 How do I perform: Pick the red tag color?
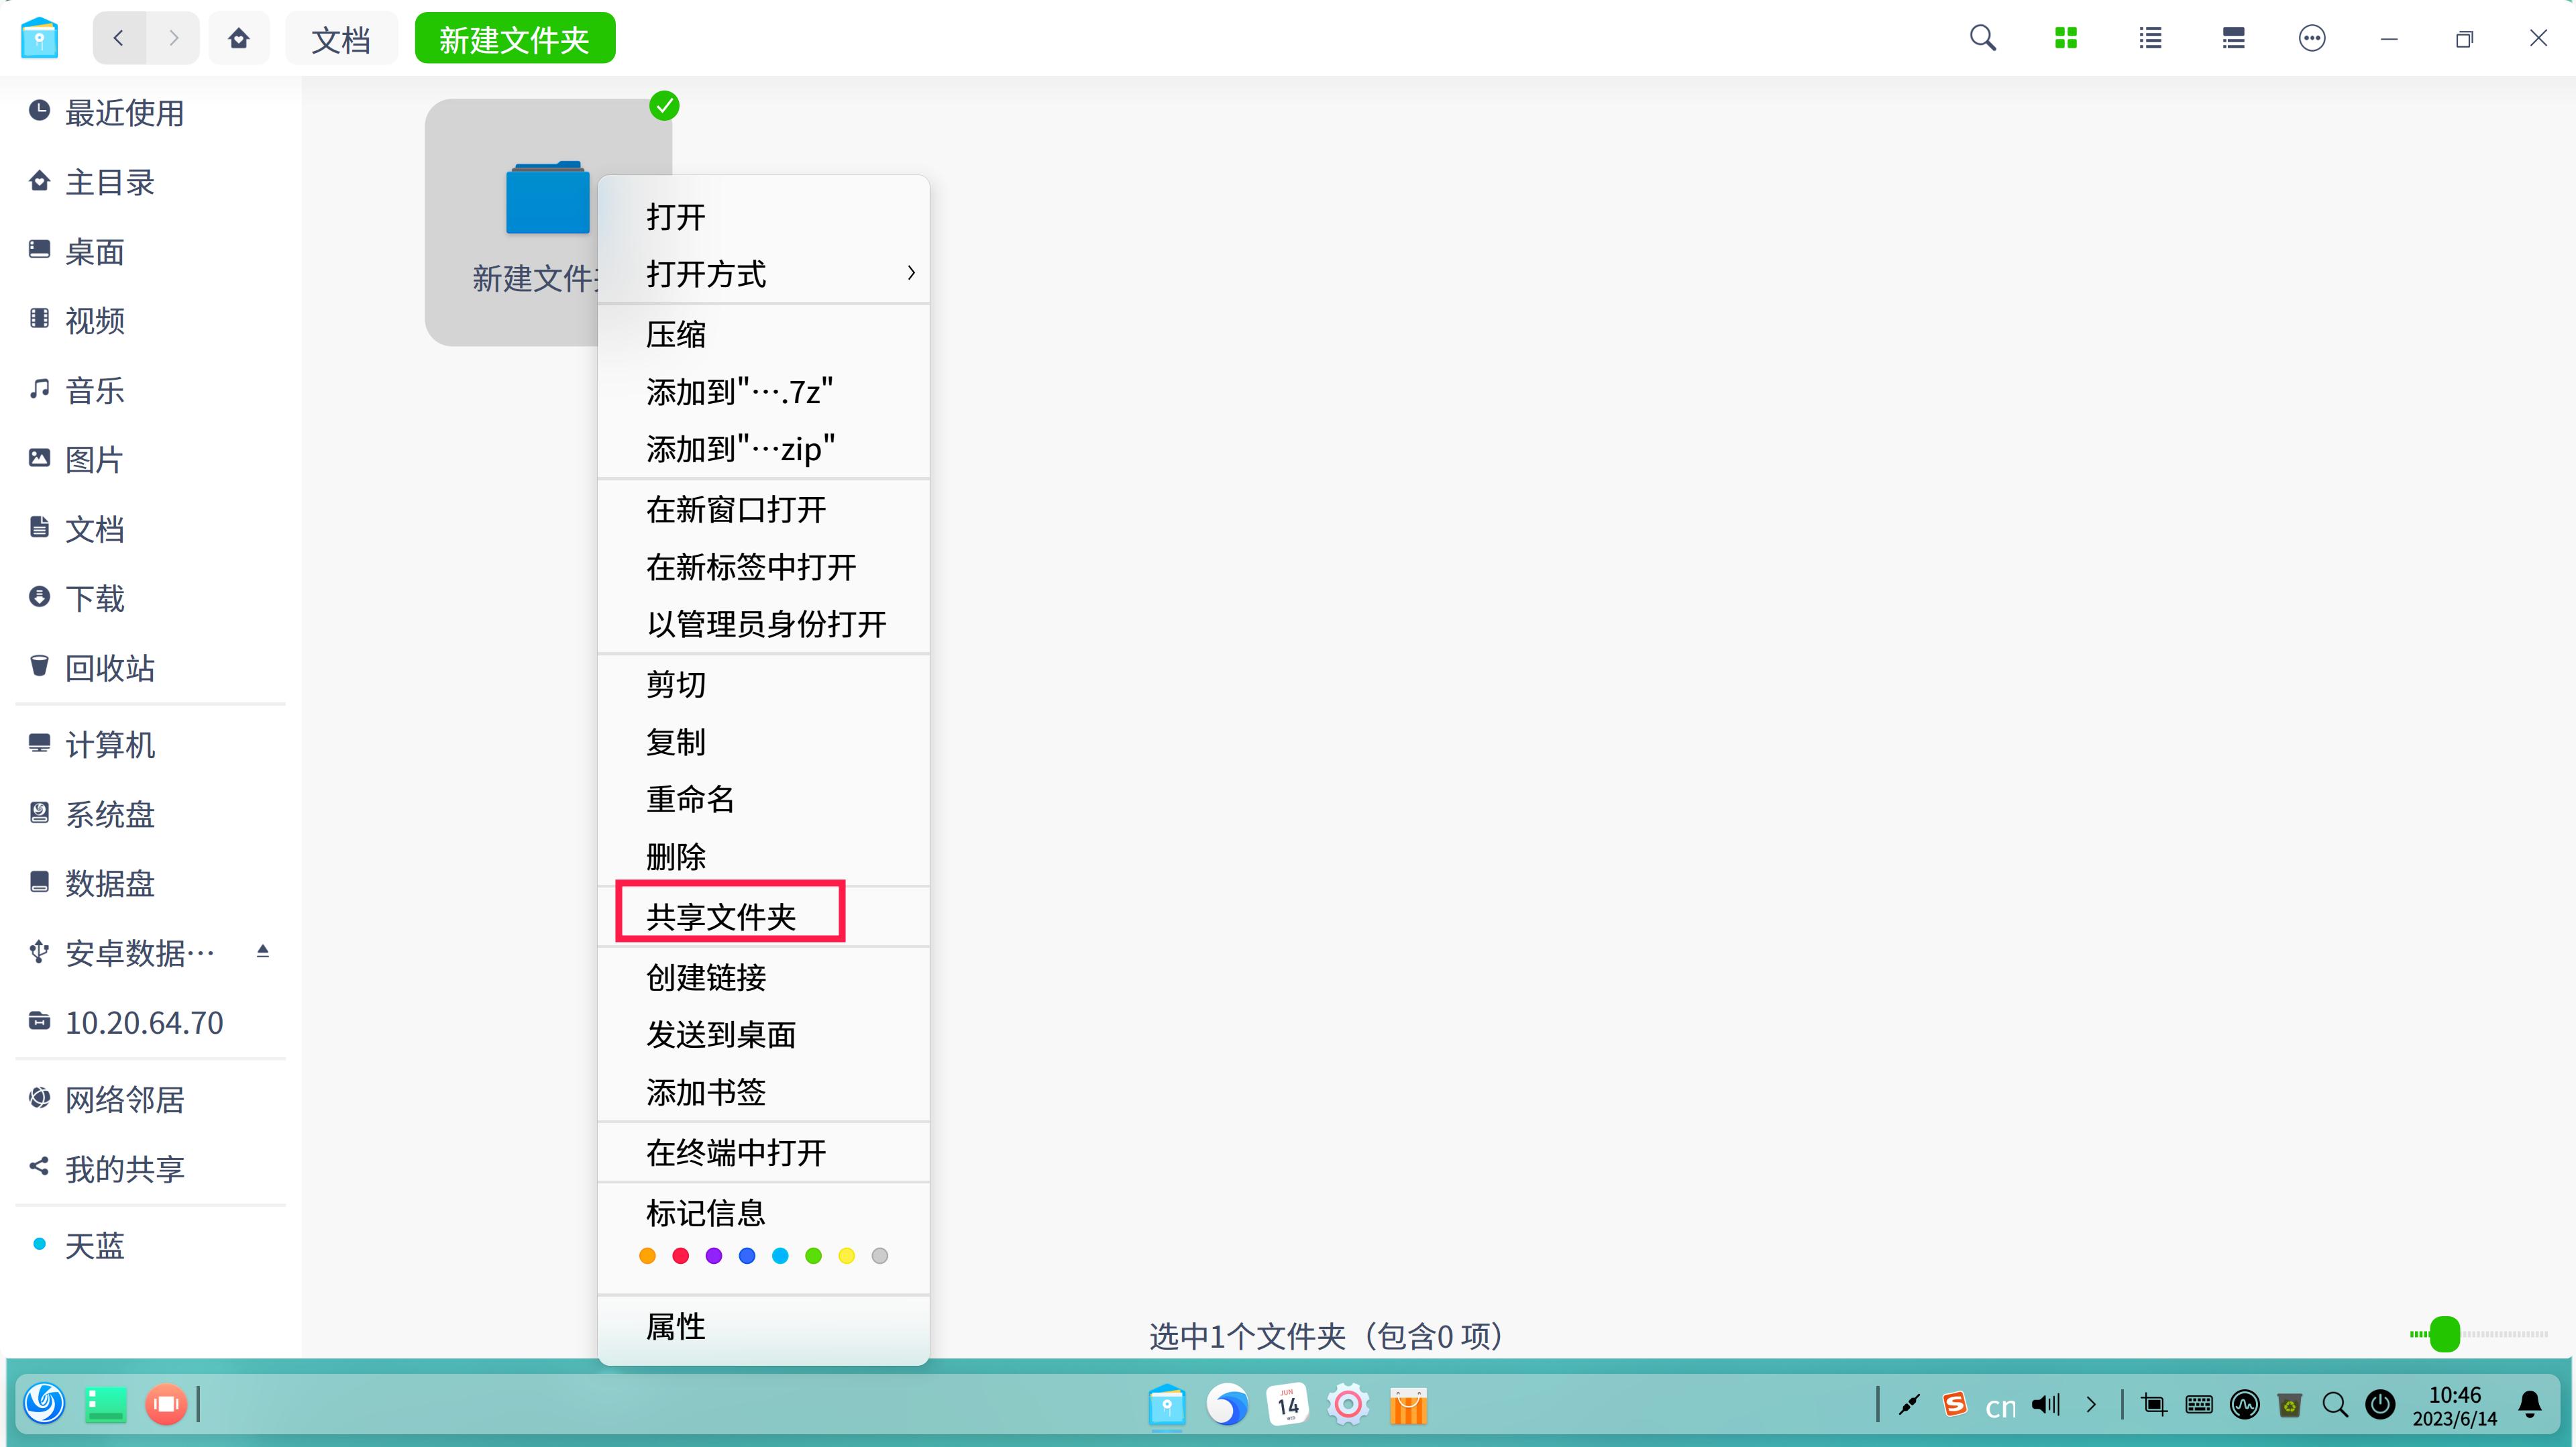(x=680, y=1256)
